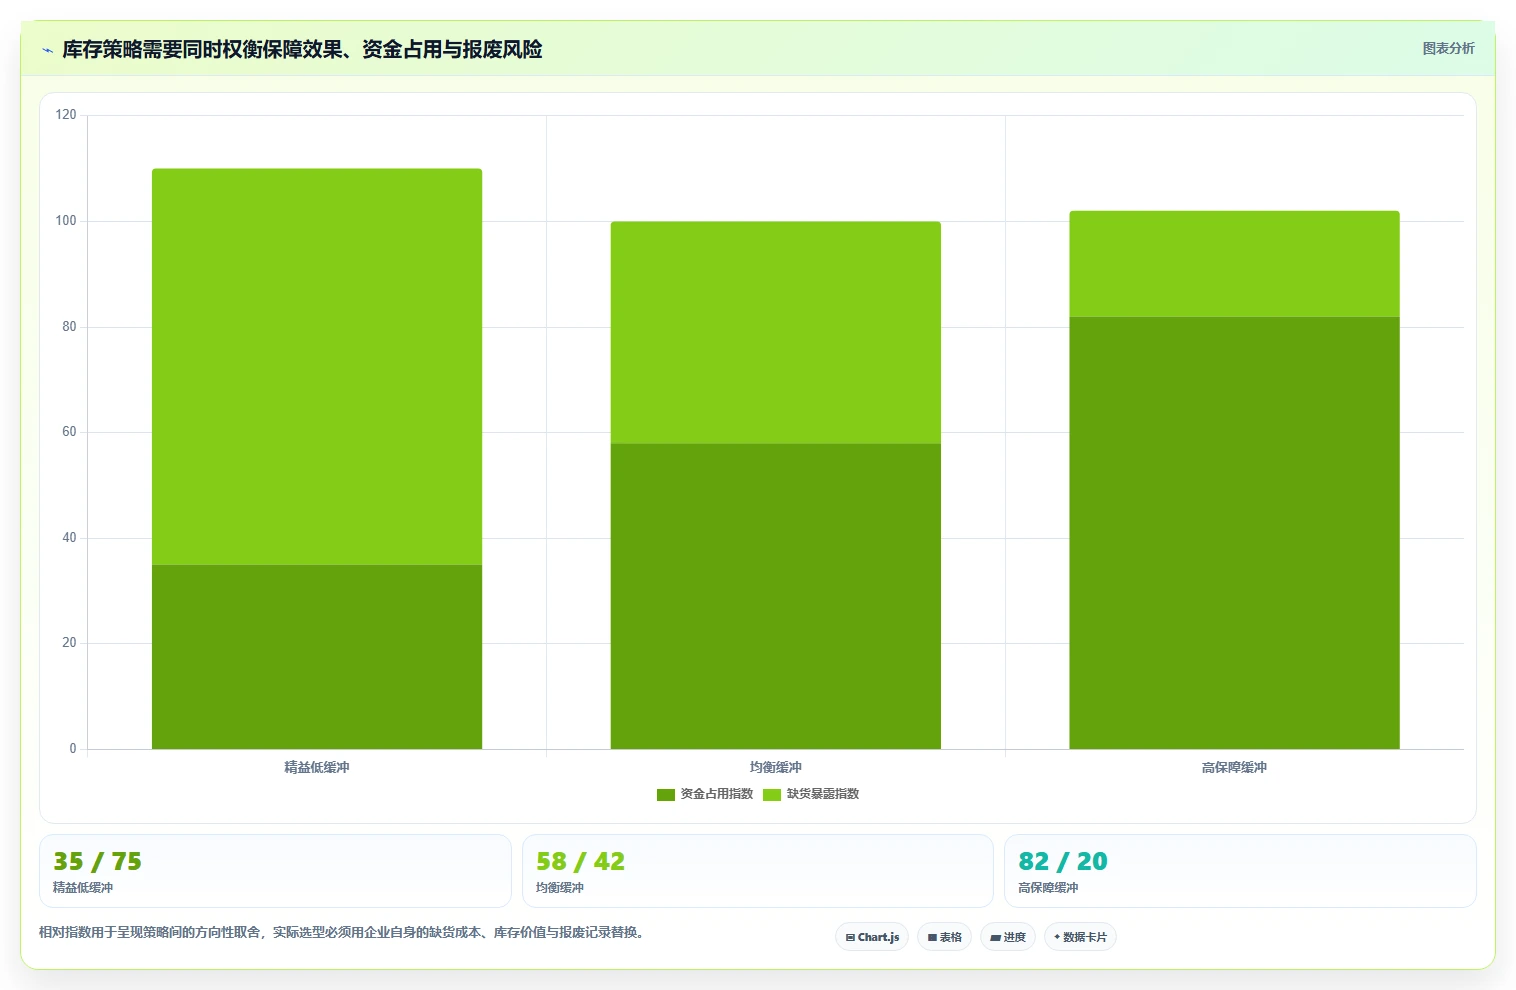Open the 82 / 20 高保障缓冲 card
The width and height of the screenshot is (1516, 990).
[1240, 871]
